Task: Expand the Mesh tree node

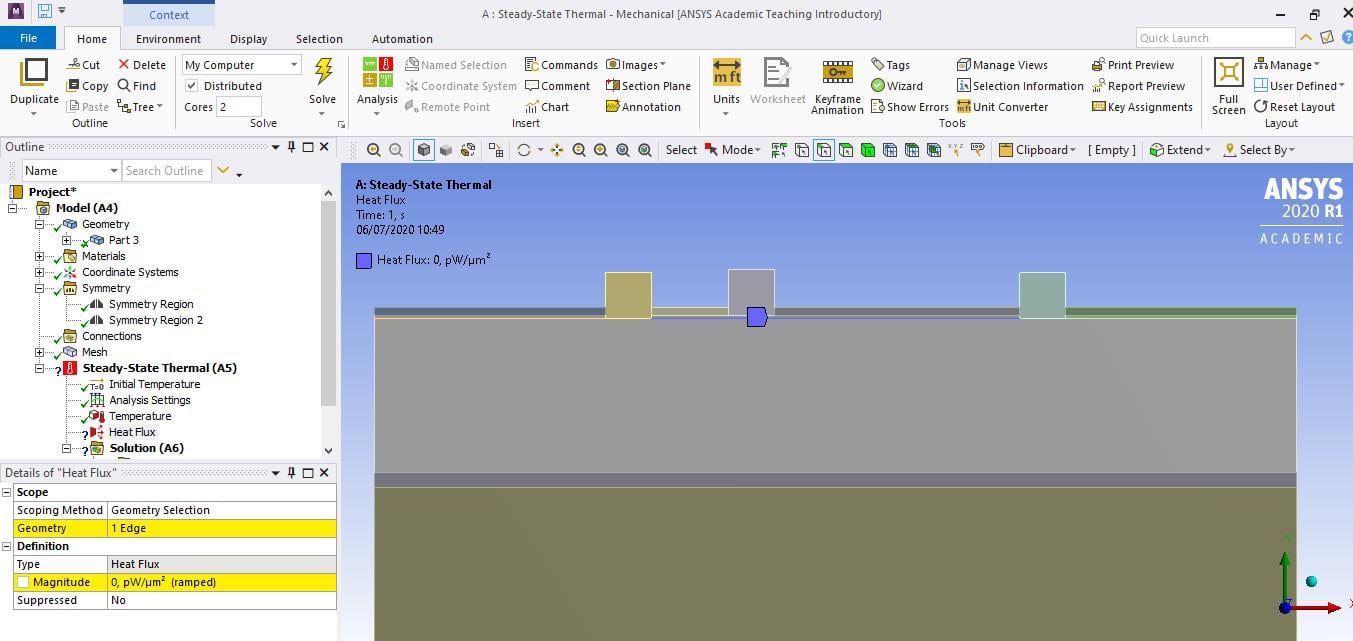Action: [40, 352]
